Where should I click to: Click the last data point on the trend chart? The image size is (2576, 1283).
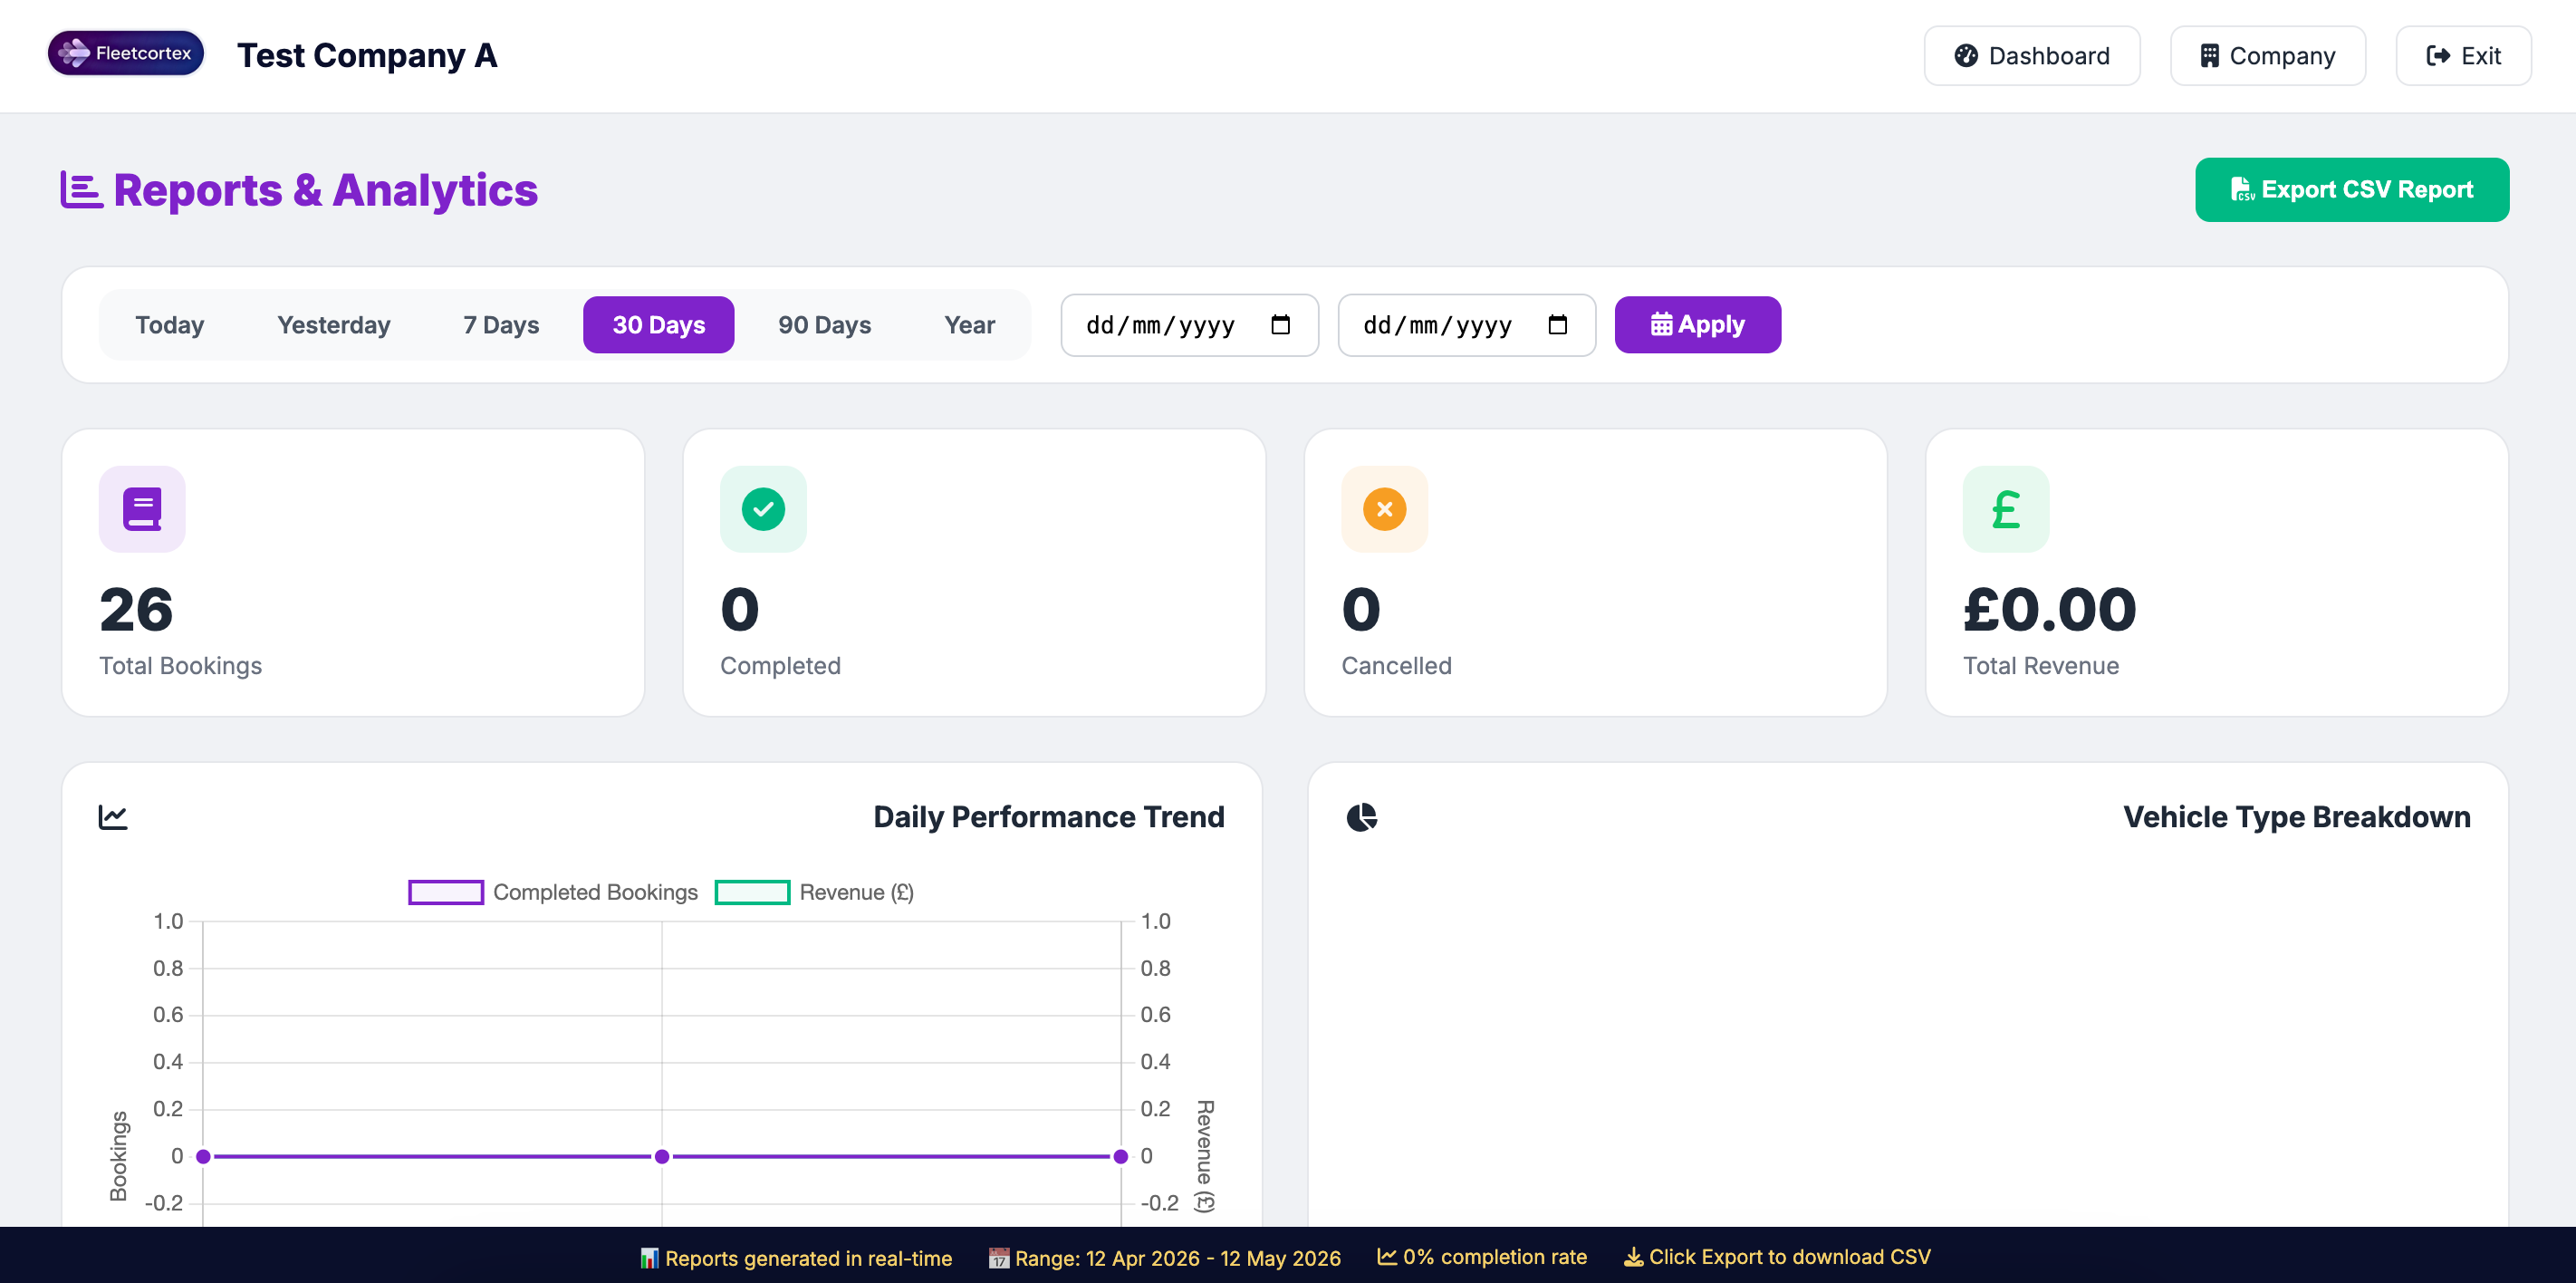1121,1157
